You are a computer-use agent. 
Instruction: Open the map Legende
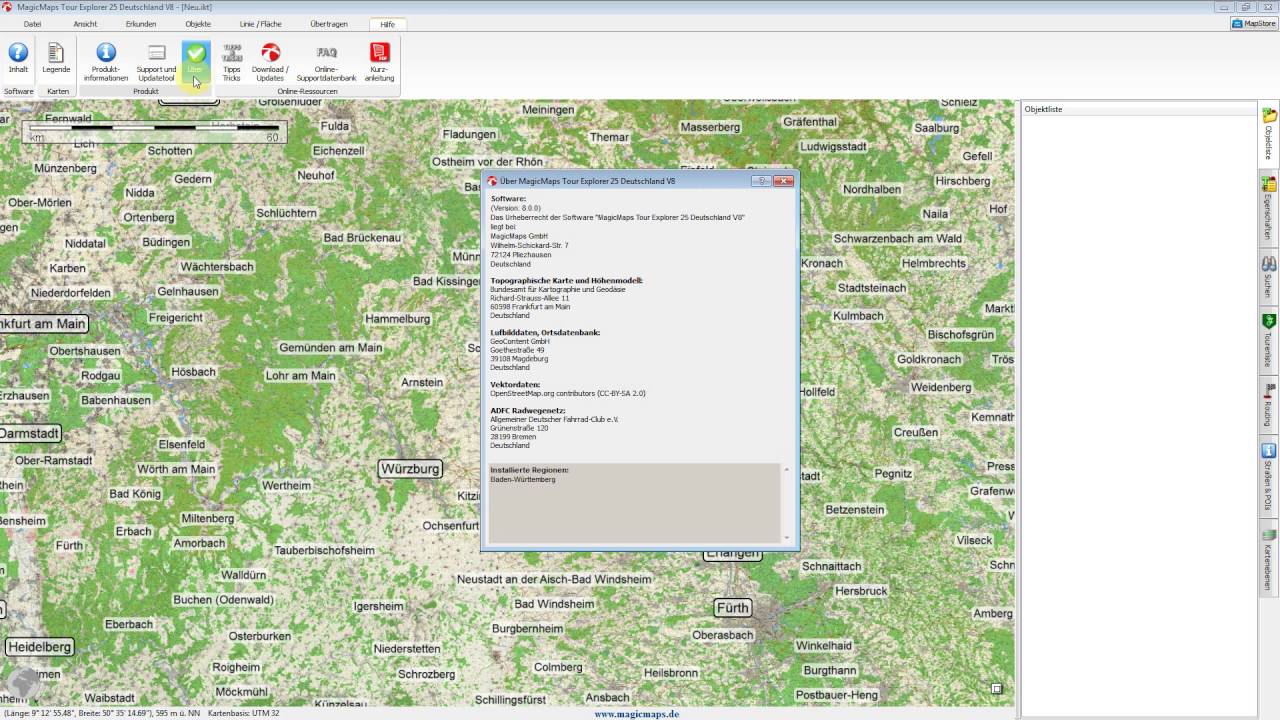click(x=56, y=60)
